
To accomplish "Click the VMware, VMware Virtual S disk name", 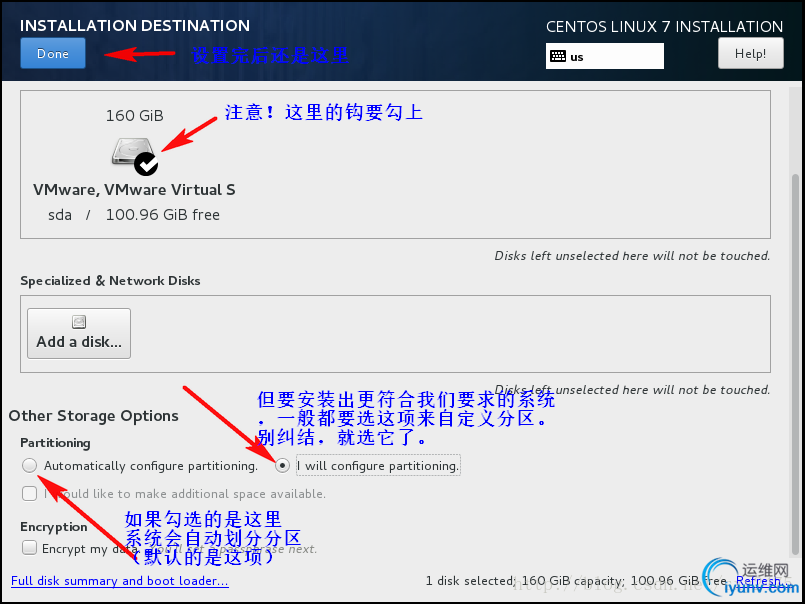I will point(135,190).
